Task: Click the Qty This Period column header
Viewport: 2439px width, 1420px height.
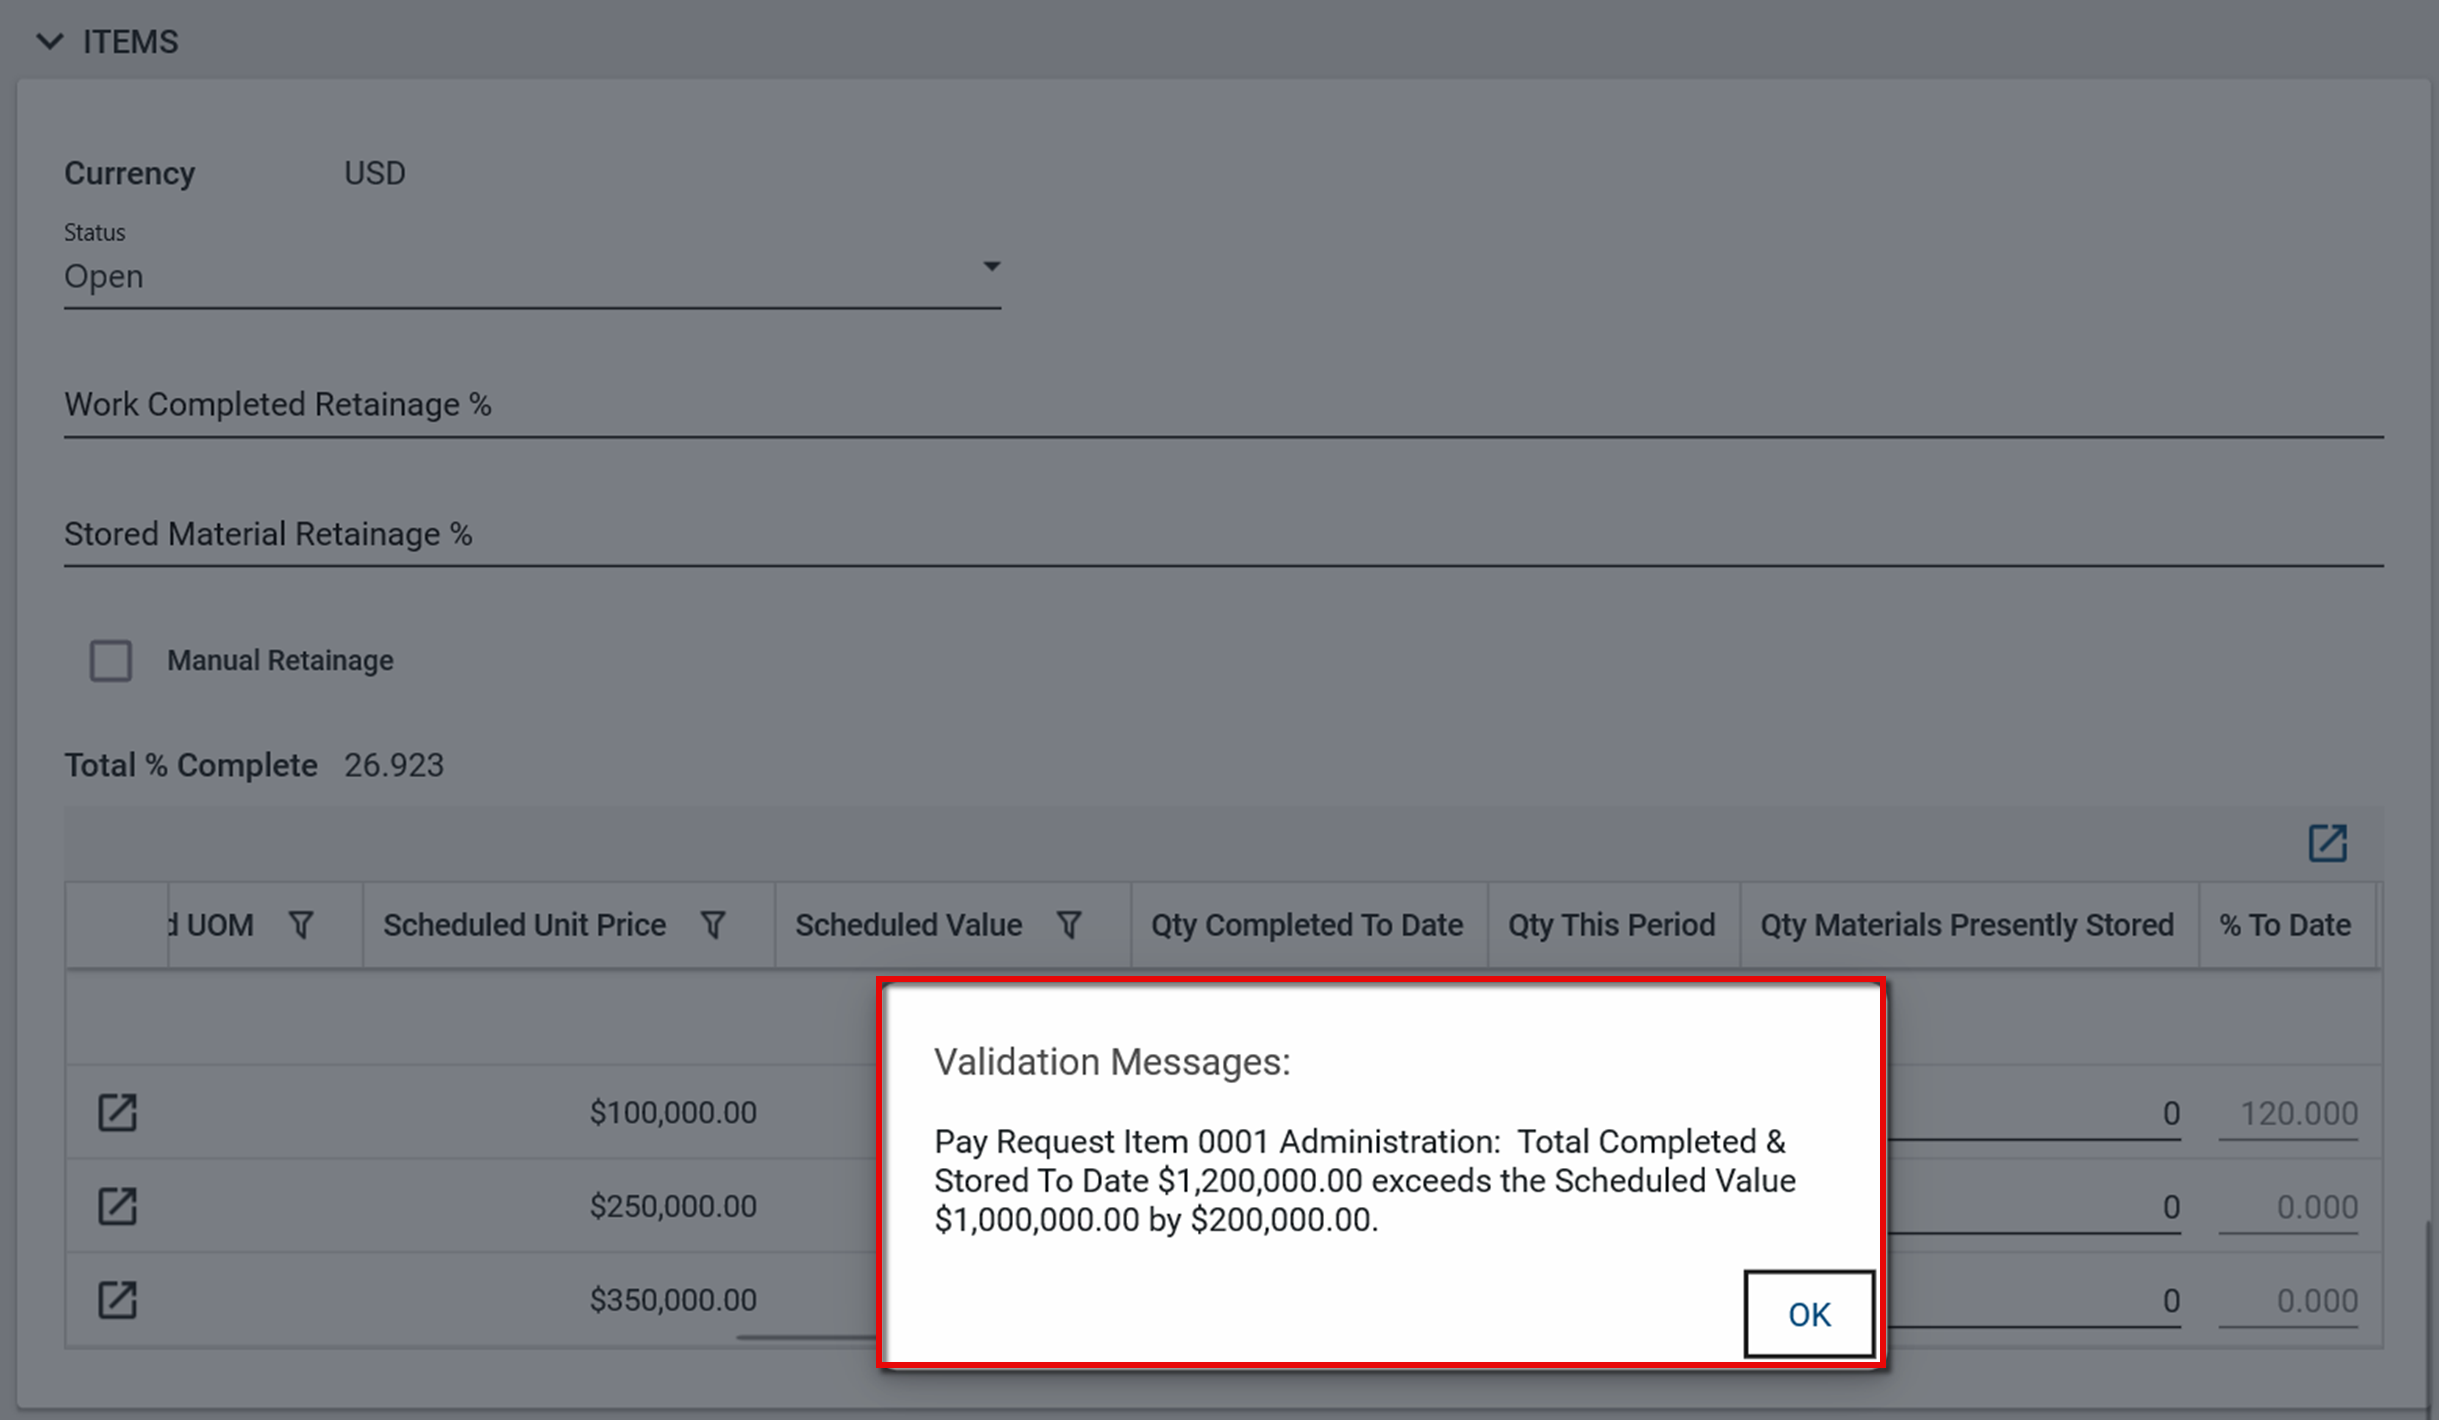Action: (x=1611, y=925)
